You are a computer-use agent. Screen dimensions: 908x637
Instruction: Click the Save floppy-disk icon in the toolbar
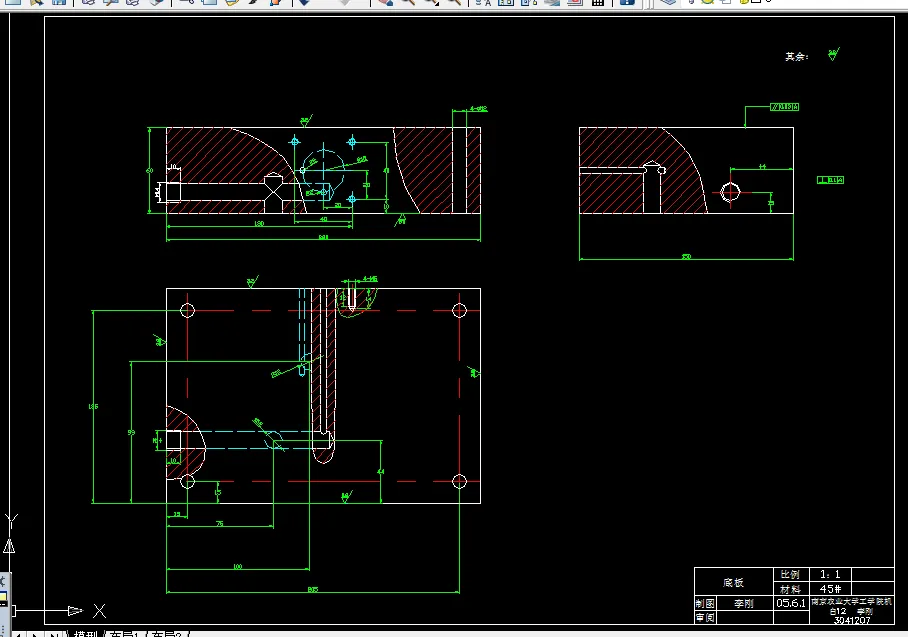pos(59,2)
